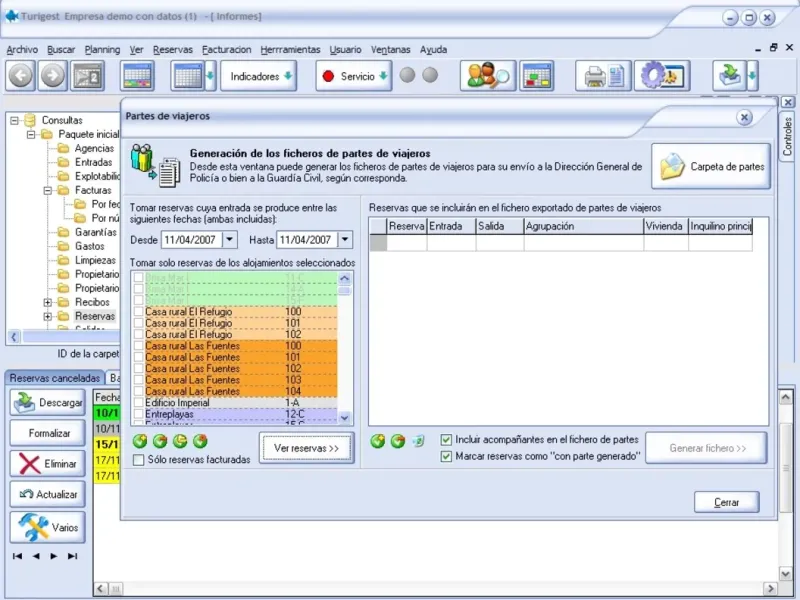The image size is (800, 600).
Task: Check Casa rural El Refugio 102
Action: coord(138,334)
